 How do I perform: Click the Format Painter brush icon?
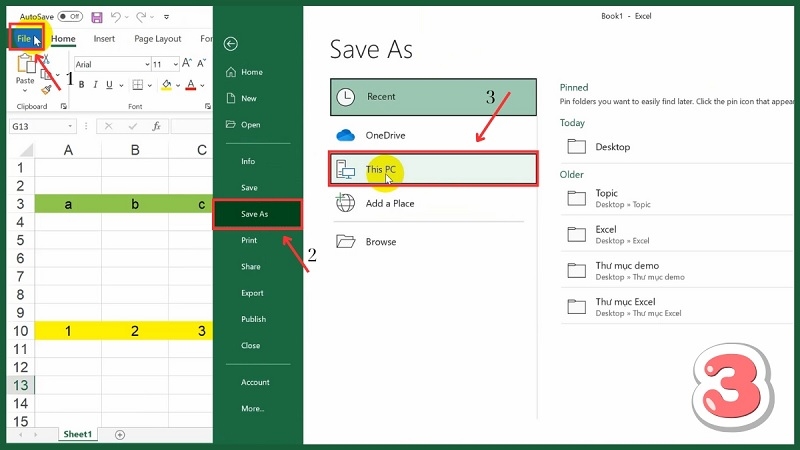pyautogui.click(x=46, y=90)
